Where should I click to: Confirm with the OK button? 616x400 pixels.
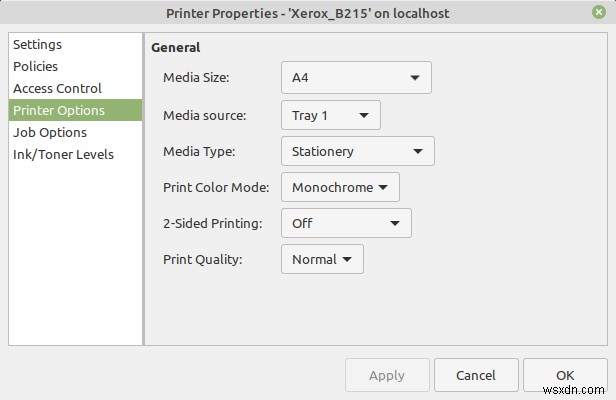(x=565, y=375)
